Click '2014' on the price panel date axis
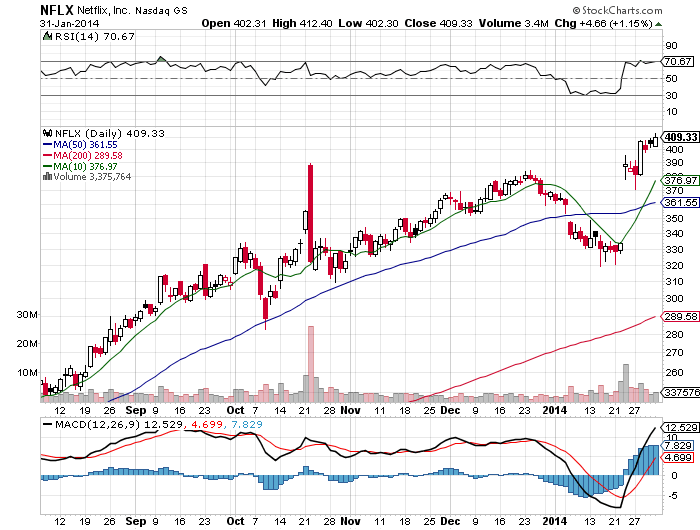 pos(554,410)
